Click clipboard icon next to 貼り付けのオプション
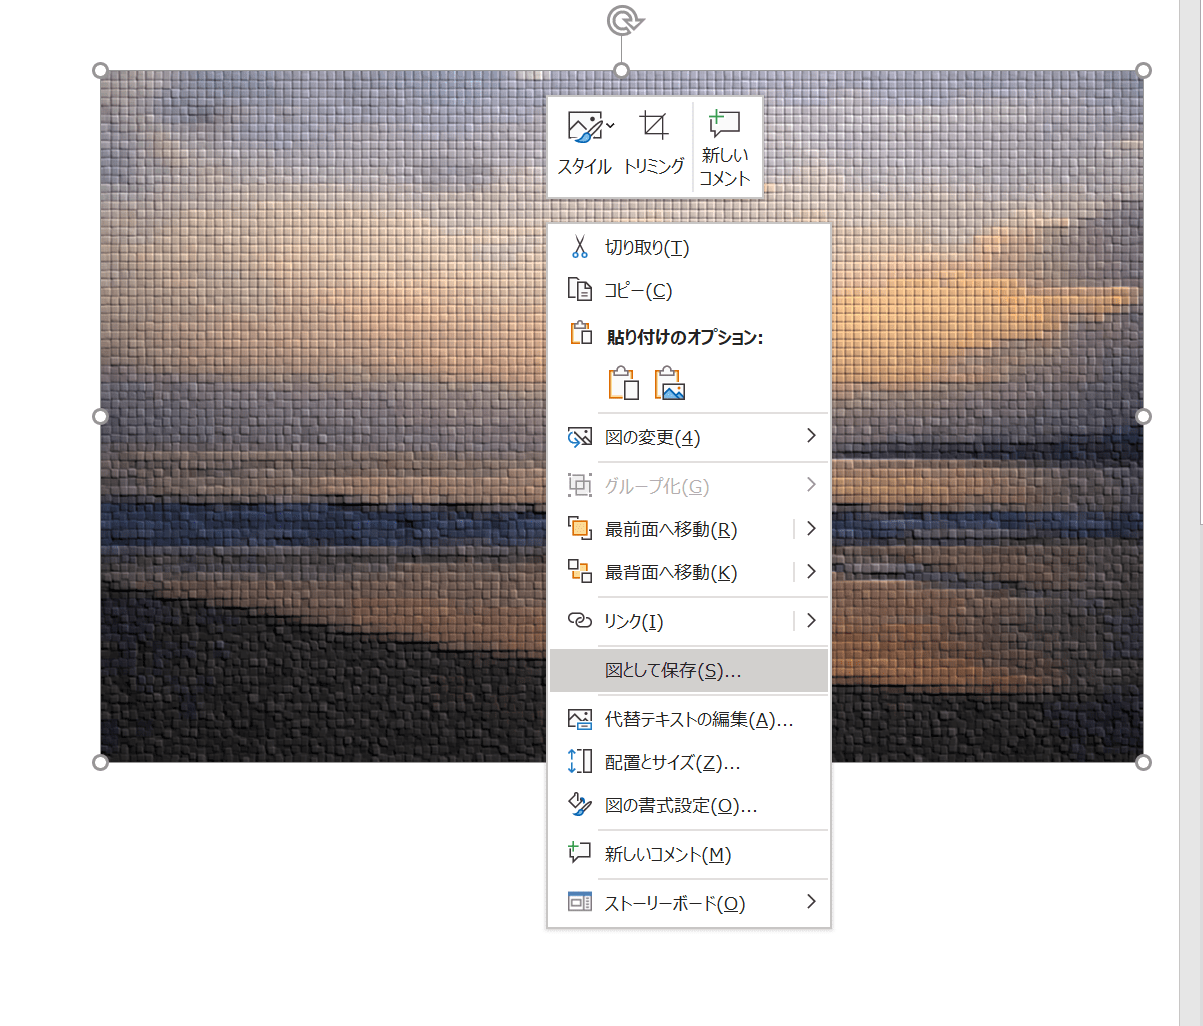Image resolution: width=1203 pixels, height=1026 pixels. click(580, 334)
